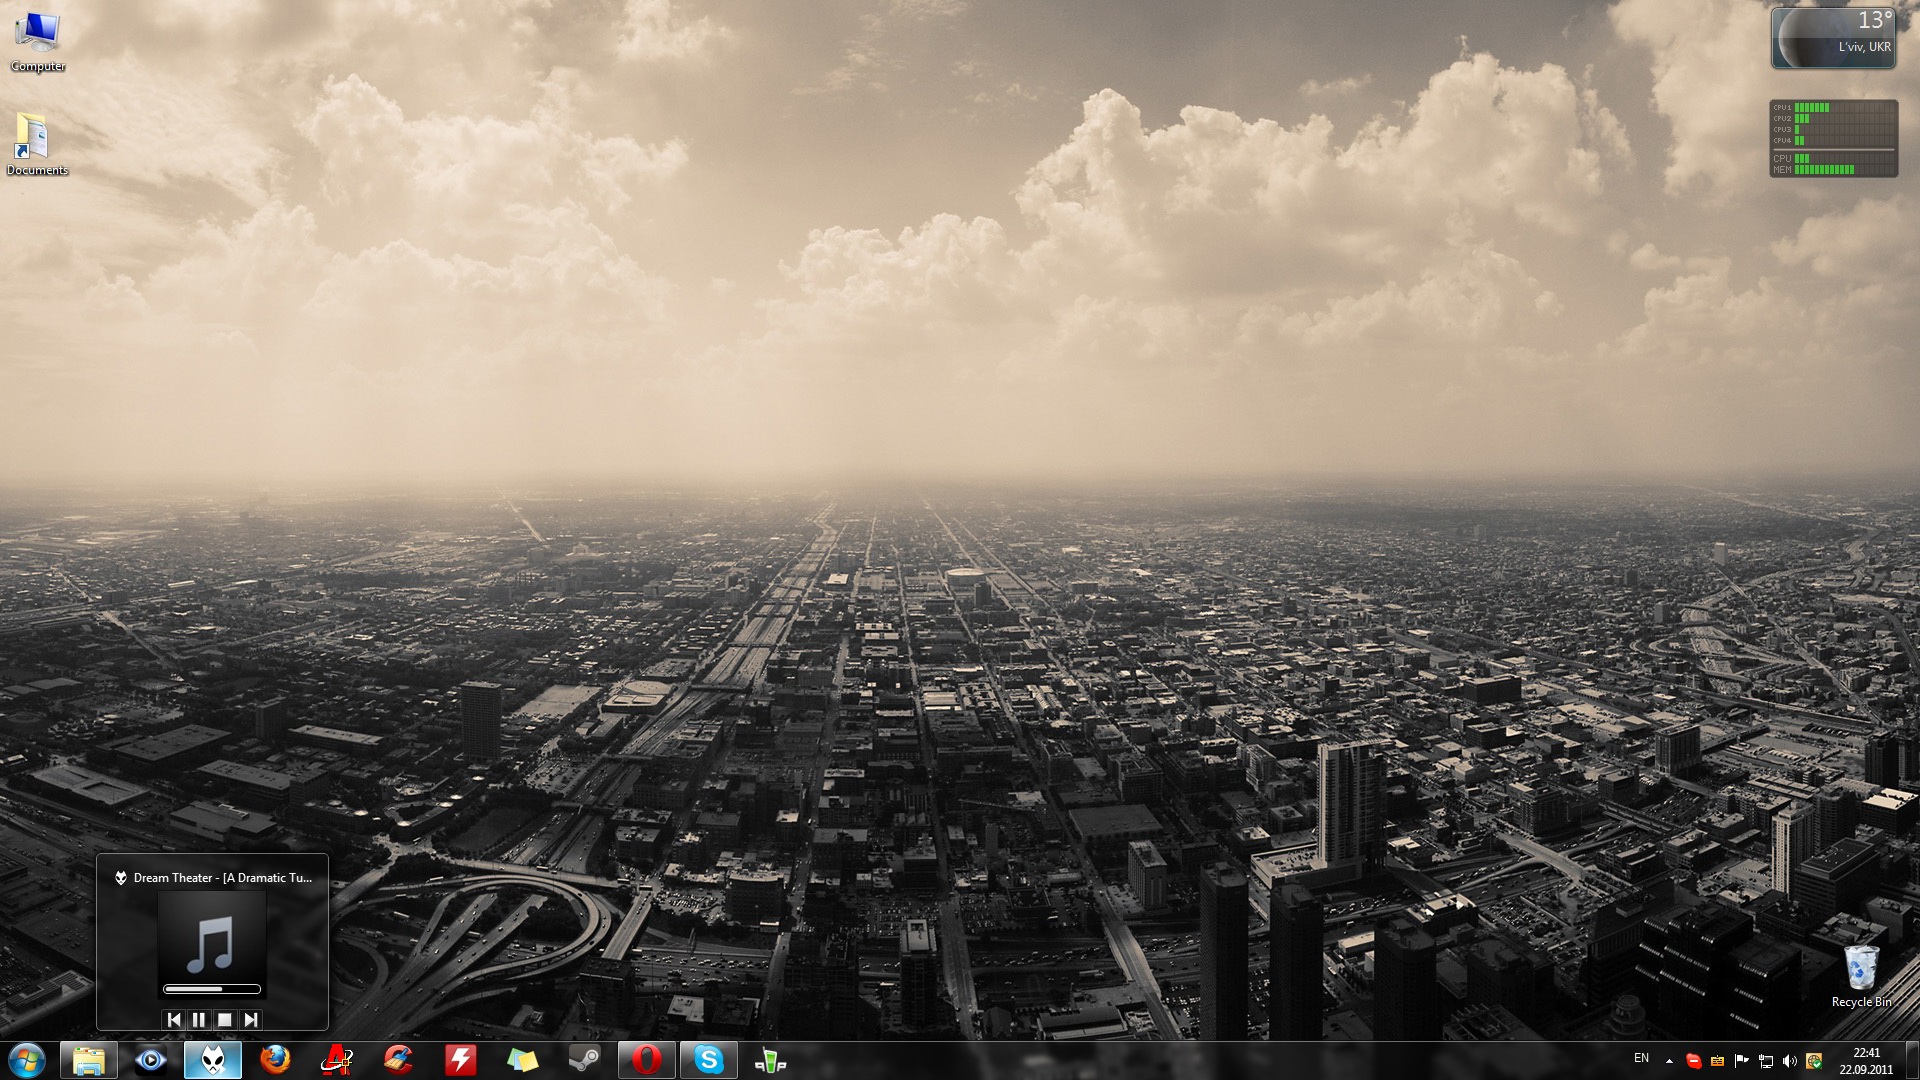Click the foobar2000 alien taskbar icon
The width and height of the screenshot is (1920, 1080).
(x=213, y=1060)
